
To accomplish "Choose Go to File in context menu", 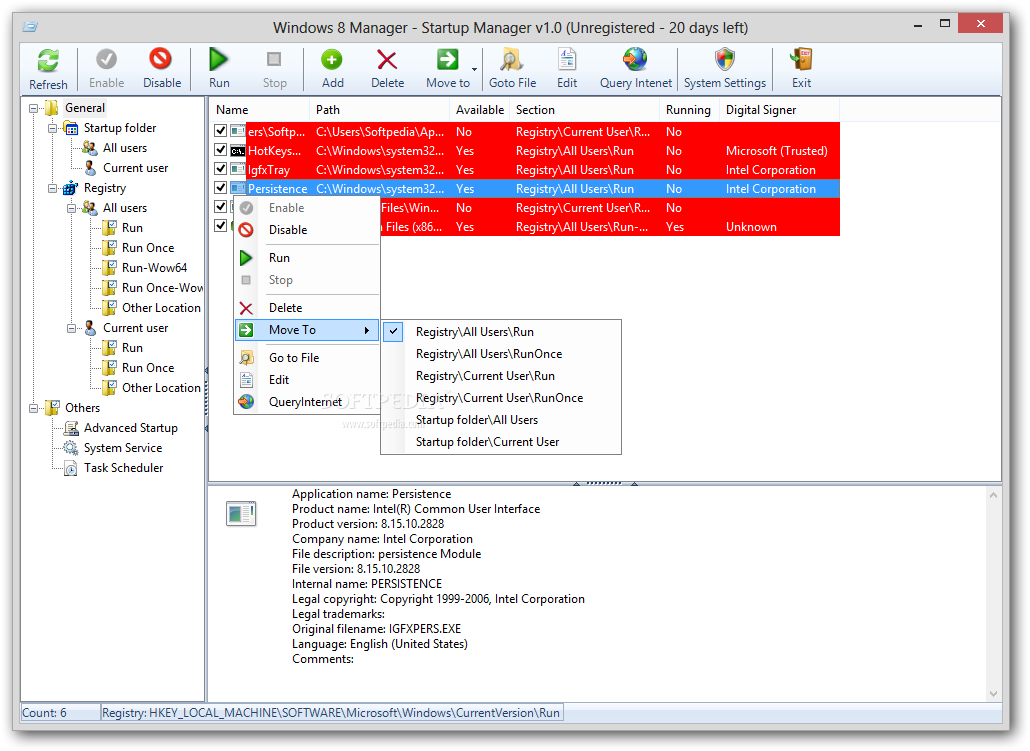I will point(307,357).
